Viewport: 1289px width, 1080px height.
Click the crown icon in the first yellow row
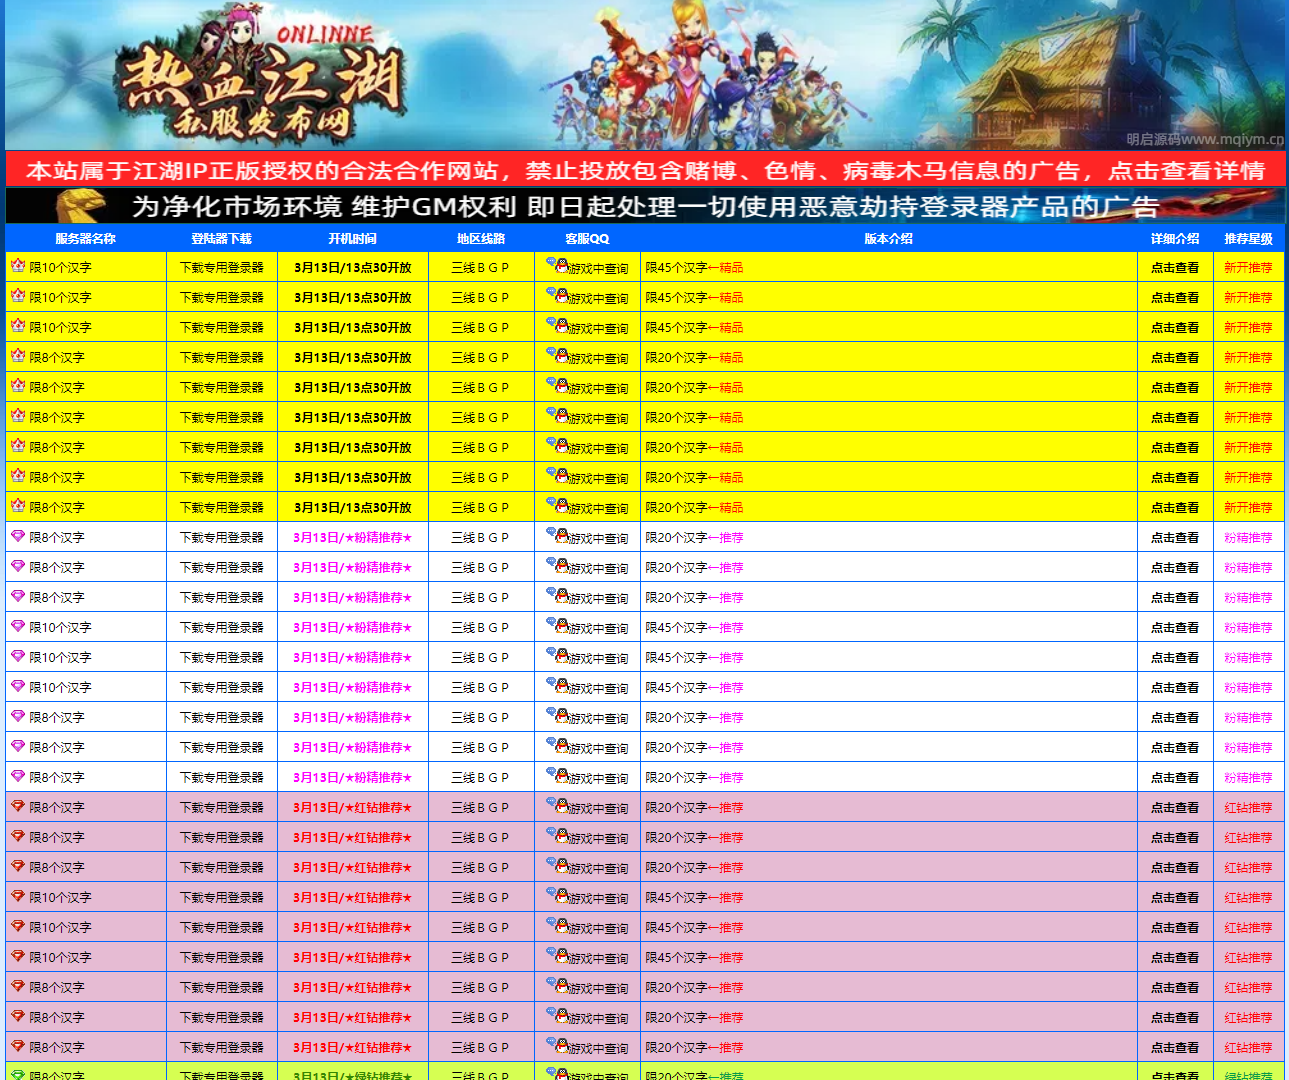pos(18,267)
